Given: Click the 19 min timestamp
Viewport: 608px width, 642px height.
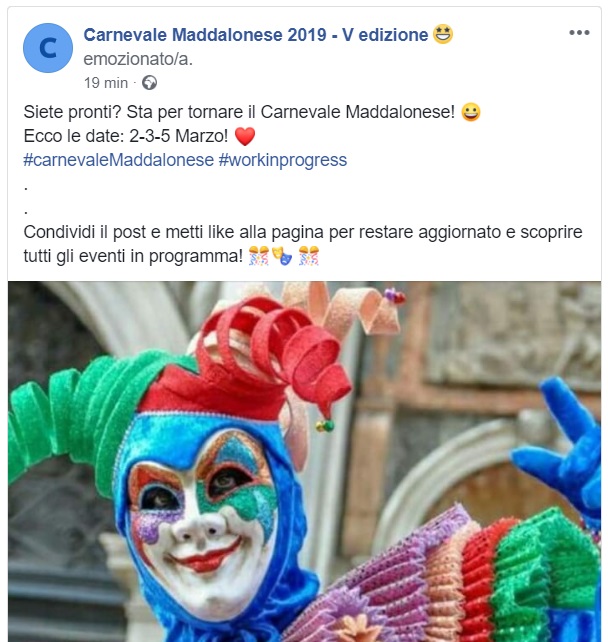Looking at the screenshot, I should pyautogui.click(x=106, y=83).
